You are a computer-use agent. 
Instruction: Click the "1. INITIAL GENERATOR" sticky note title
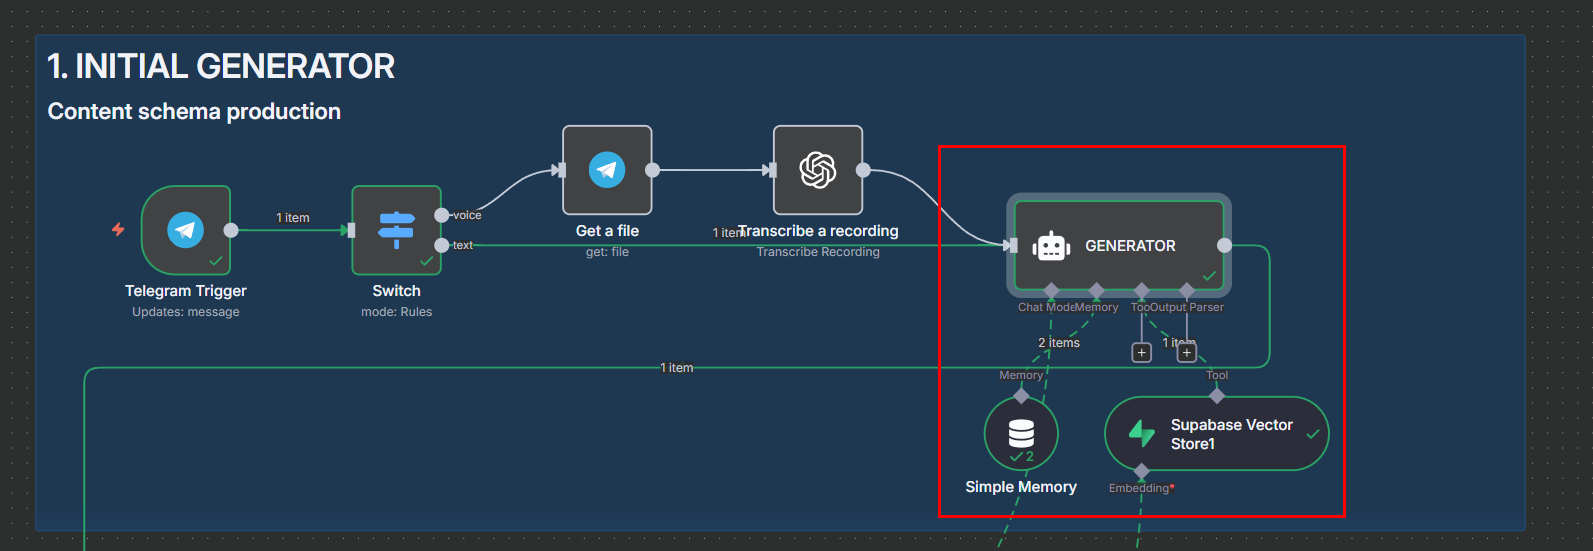pyautogui.click(x=221, y=66)
